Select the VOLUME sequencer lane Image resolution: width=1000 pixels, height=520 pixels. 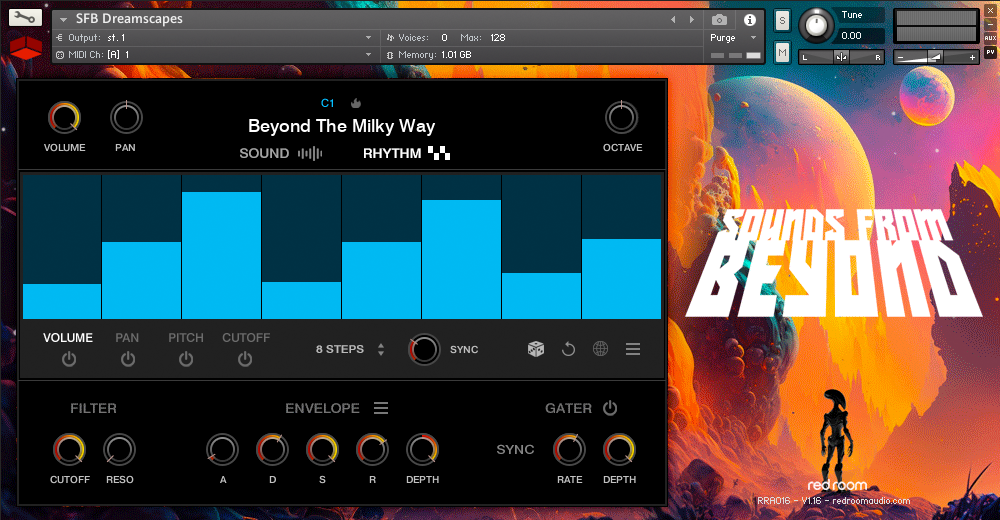[68, 338]
